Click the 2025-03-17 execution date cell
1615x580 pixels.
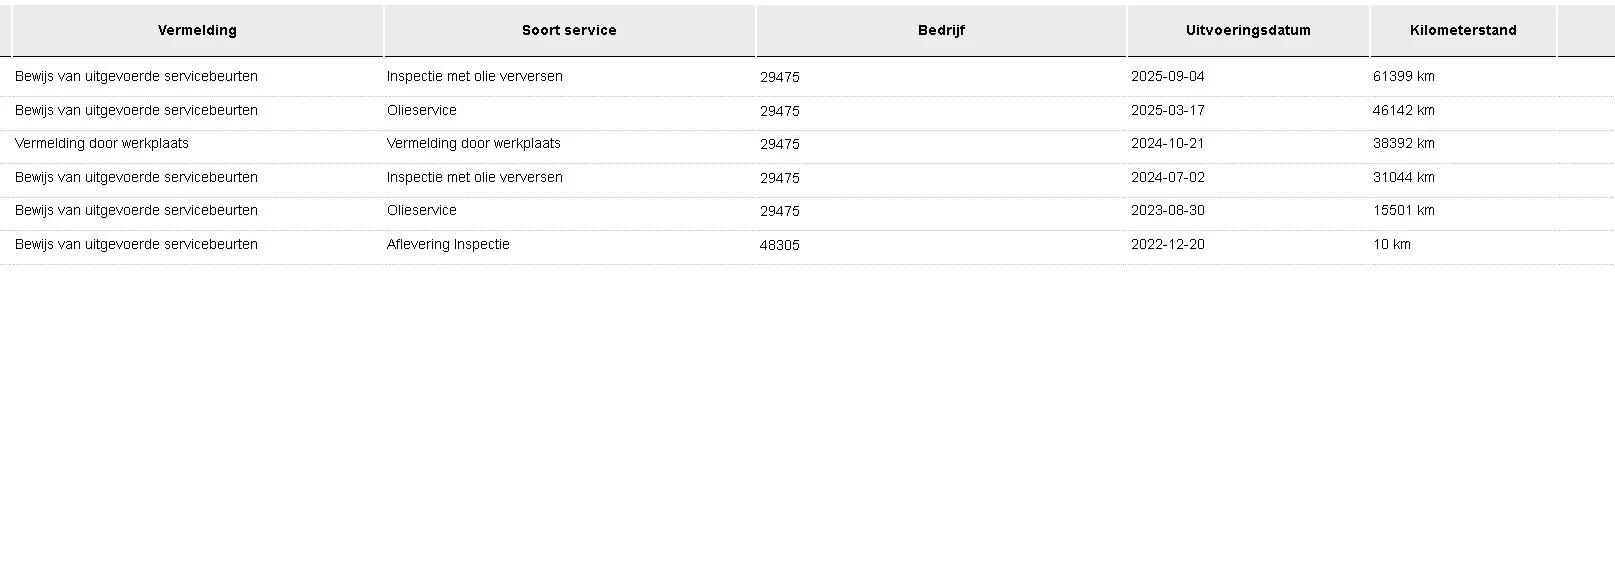click(1168, 110)
